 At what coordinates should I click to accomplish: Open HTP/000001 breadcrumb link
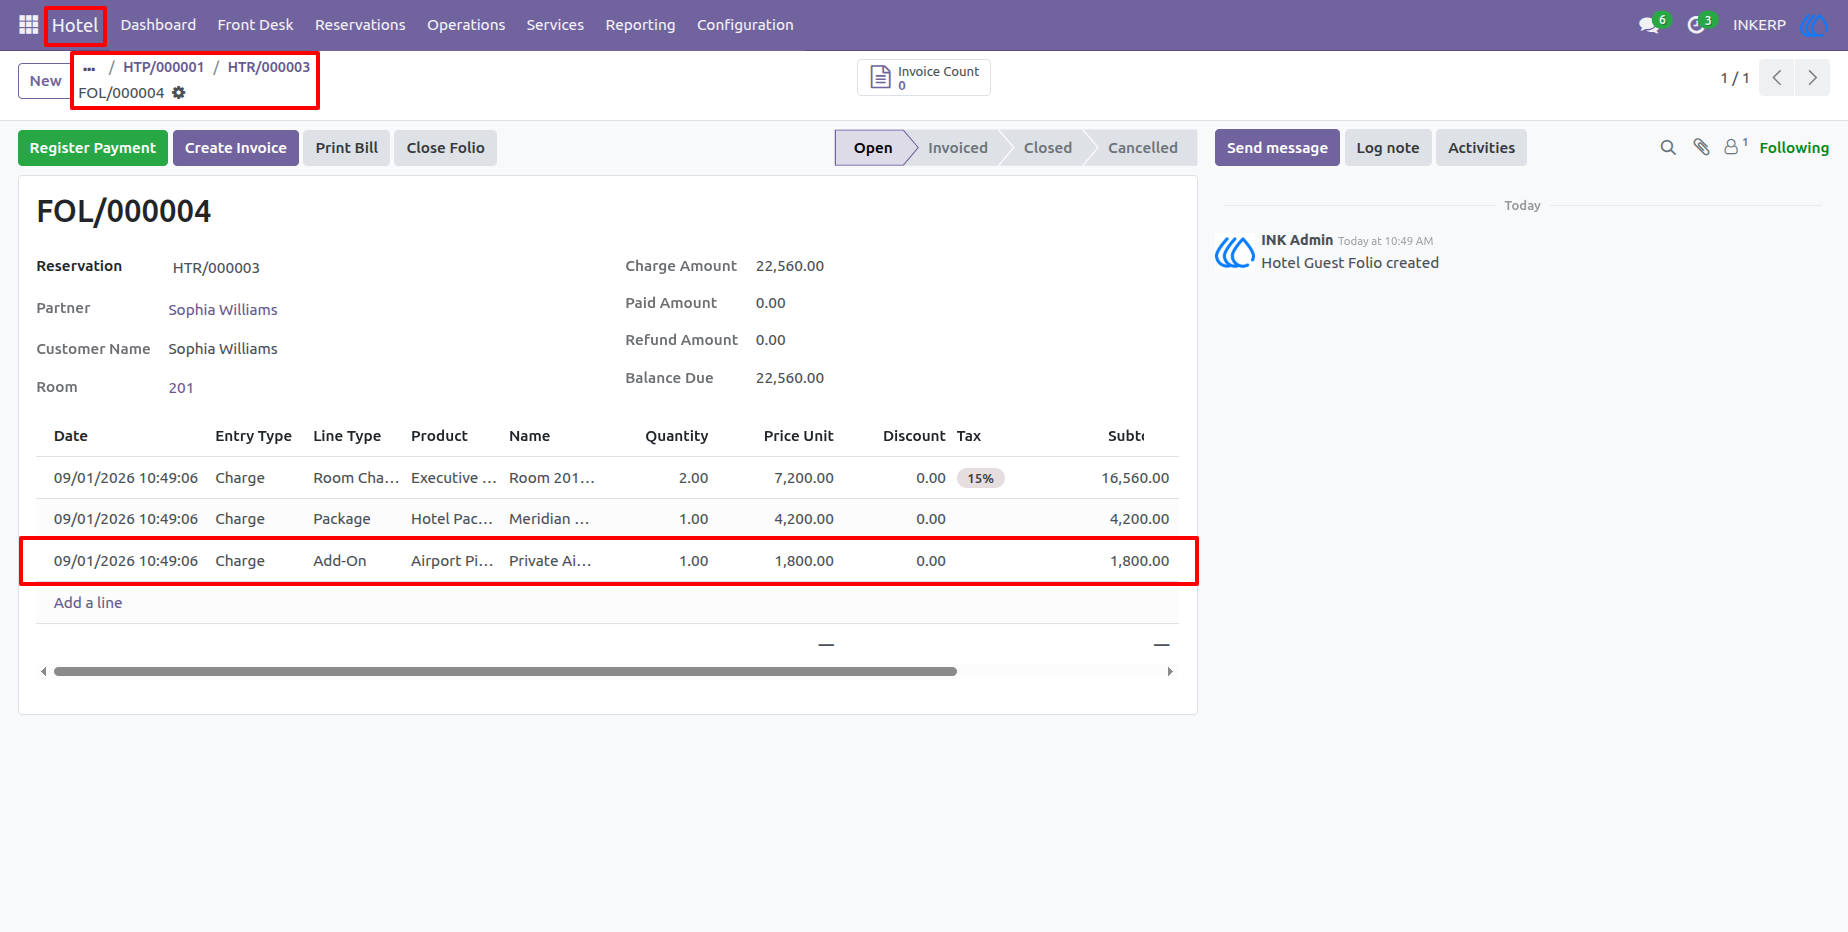(x=163, y=67)
